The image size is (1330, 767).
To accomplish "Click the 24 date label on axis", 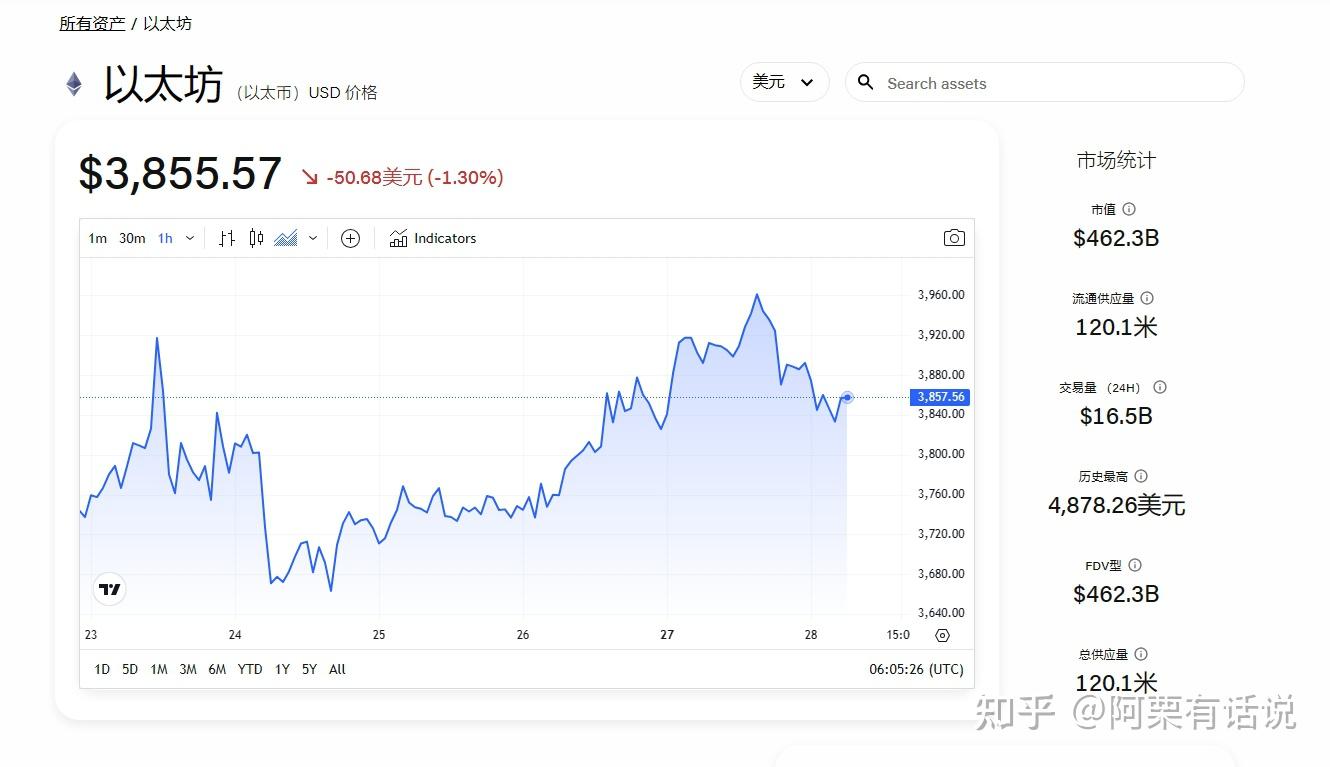I will 235,634.
